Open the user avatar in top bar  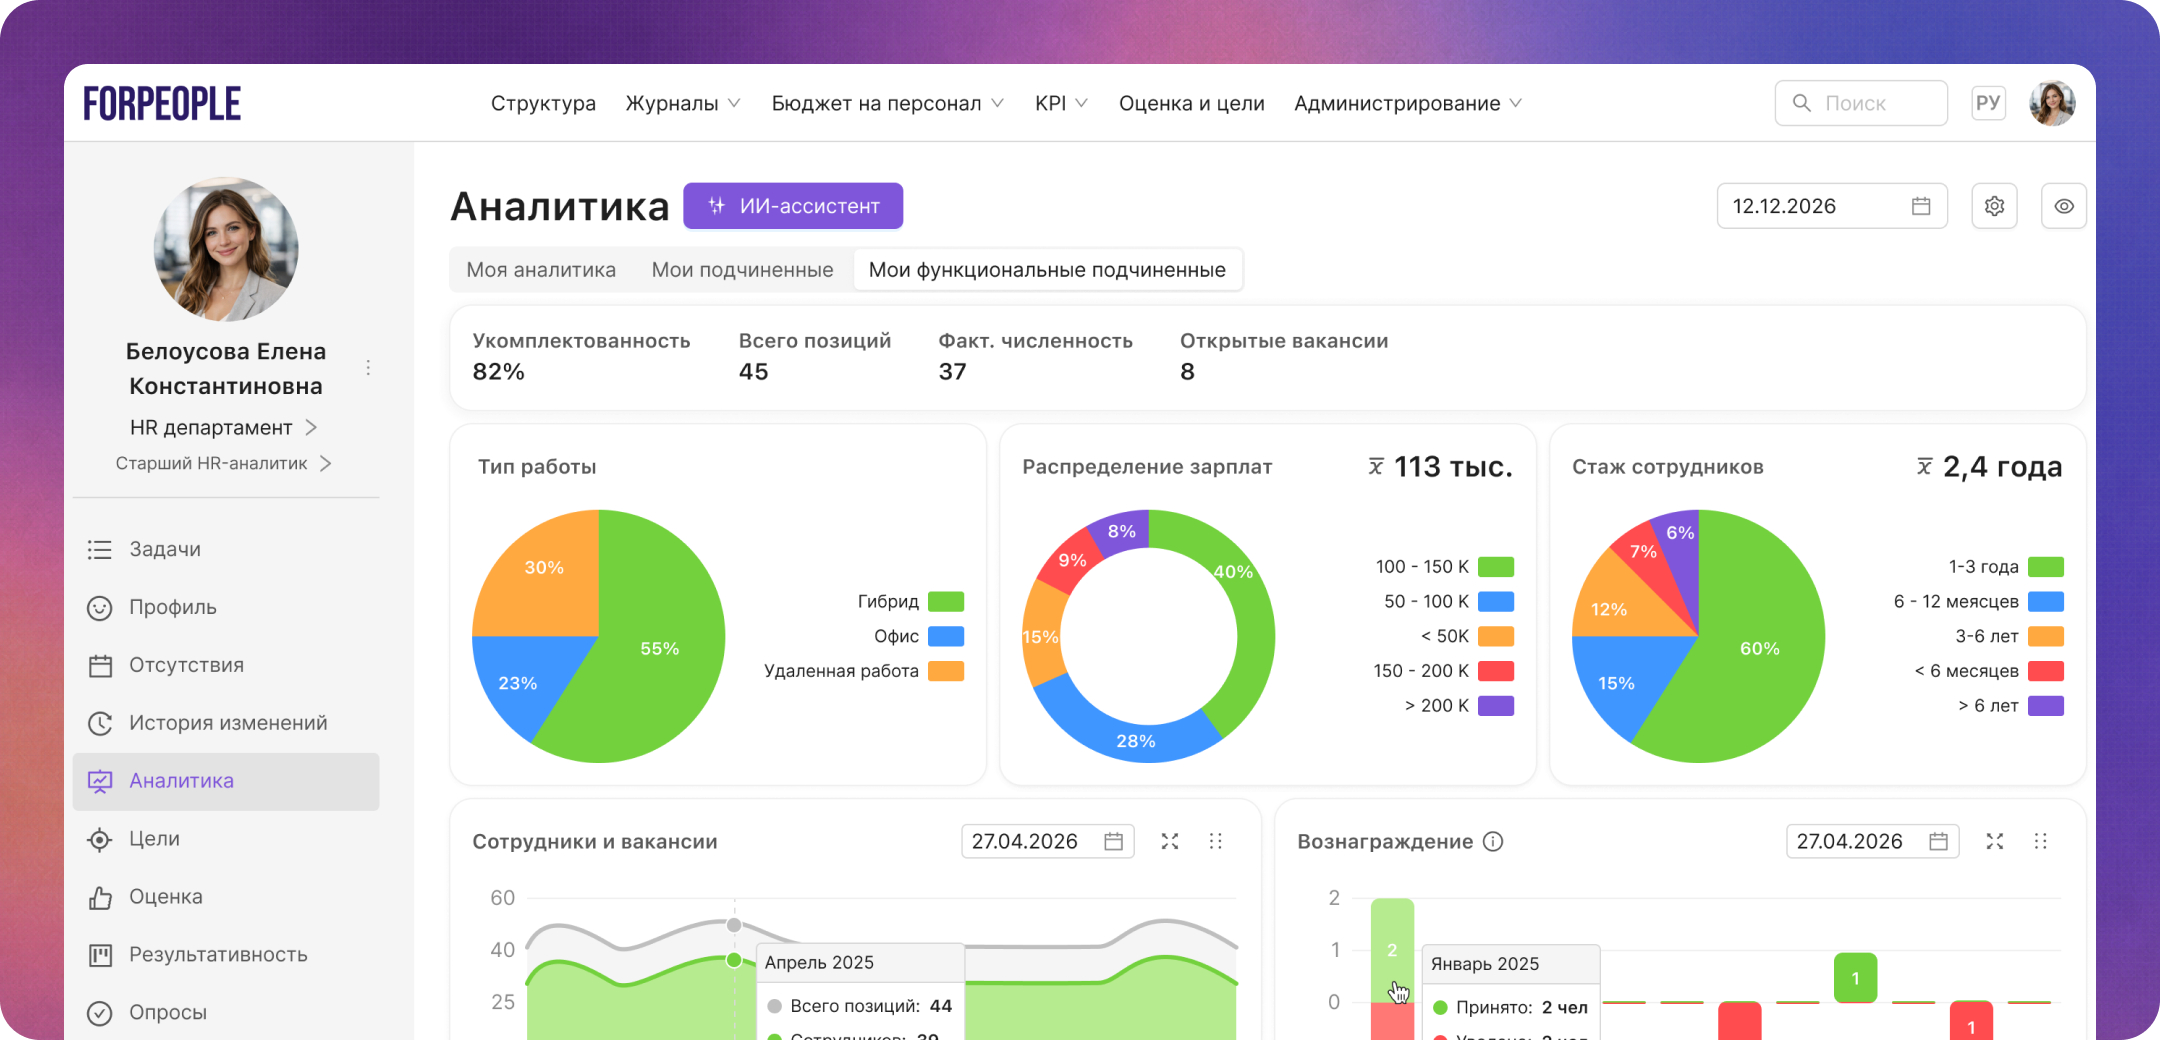coord(2052,103)
